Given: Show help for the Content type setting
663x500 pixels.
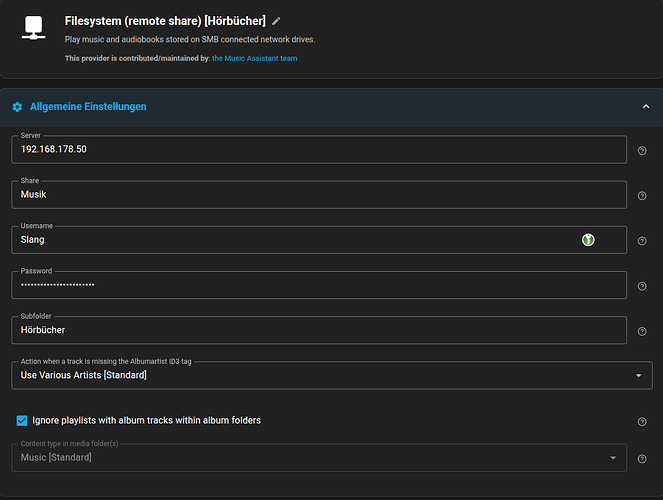Looking at the screenshot, I should point(642,459).
